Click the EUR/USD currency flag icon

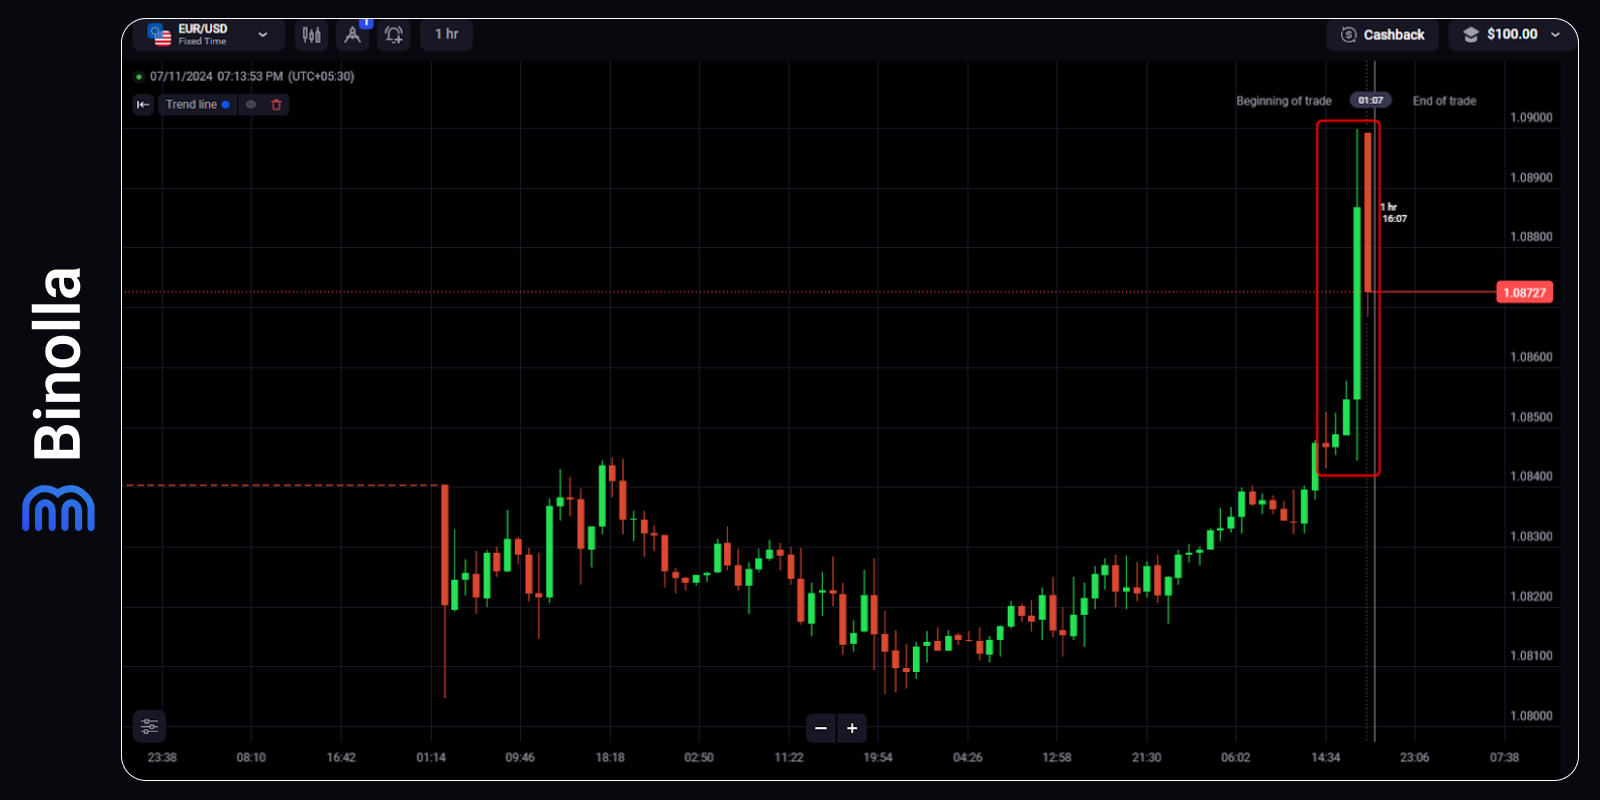pyautogui.click(x=160, y=35)
